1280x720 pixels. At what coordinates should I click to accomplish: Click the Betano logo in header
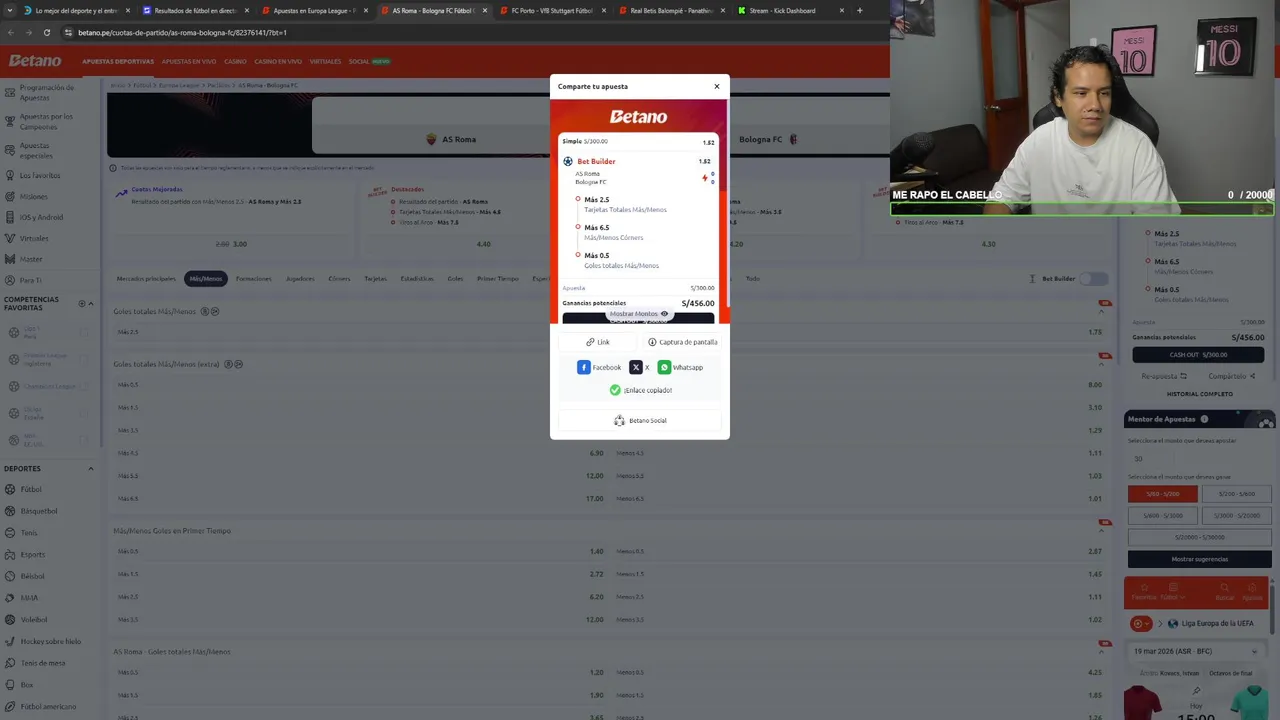pyautogui.click(x=36, y=61)
